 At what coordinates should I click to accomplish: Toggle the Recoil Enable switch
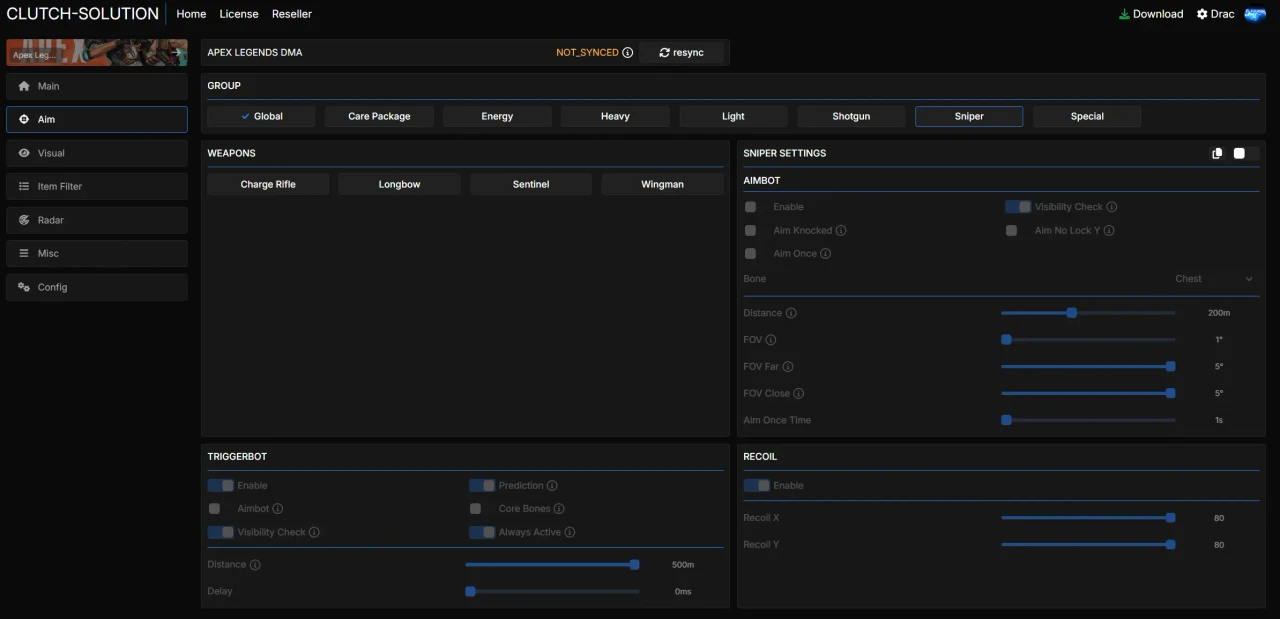point(757,485)
